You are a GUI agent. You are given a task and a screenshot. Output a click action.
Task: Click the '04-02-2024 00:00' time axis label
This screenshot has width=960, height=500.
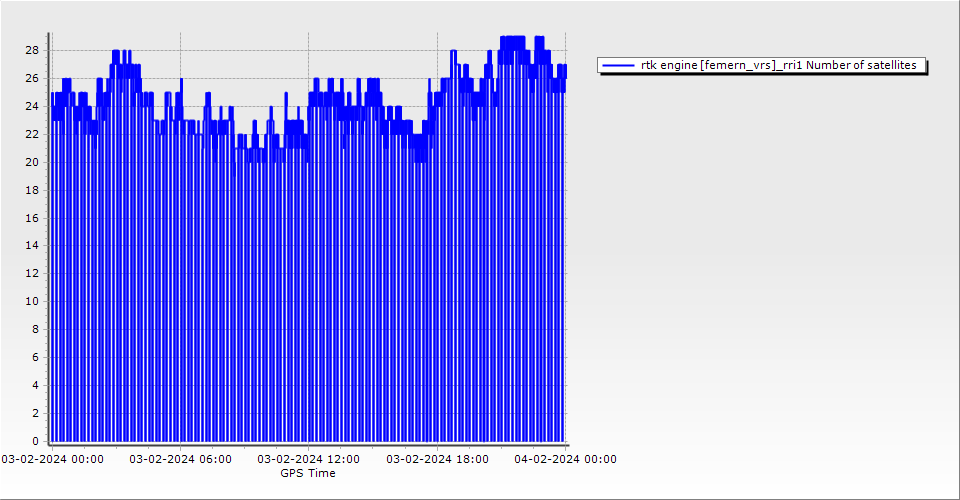coord(565,459)
